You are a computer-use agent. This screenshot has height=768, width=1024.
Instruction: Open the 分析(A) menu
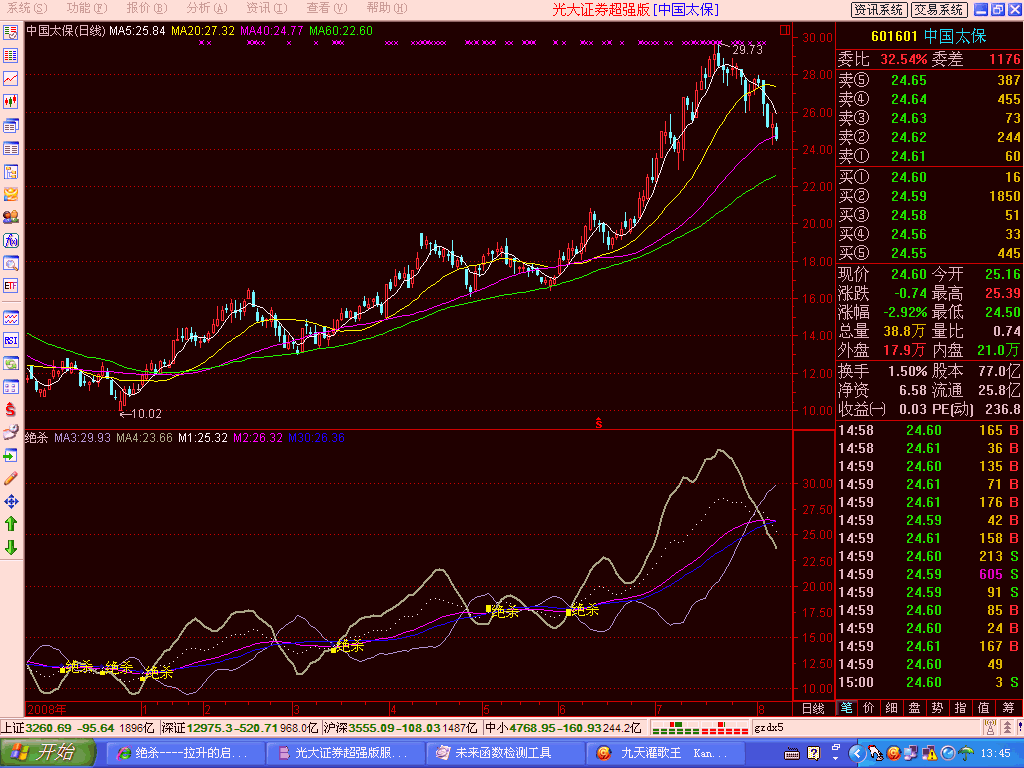pos(207,8)
